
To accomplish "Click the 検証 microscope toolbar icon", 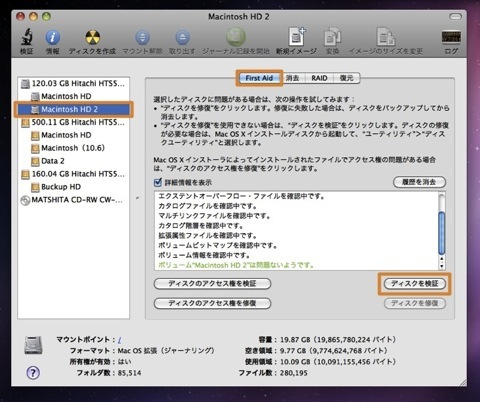I will (27, 37).
